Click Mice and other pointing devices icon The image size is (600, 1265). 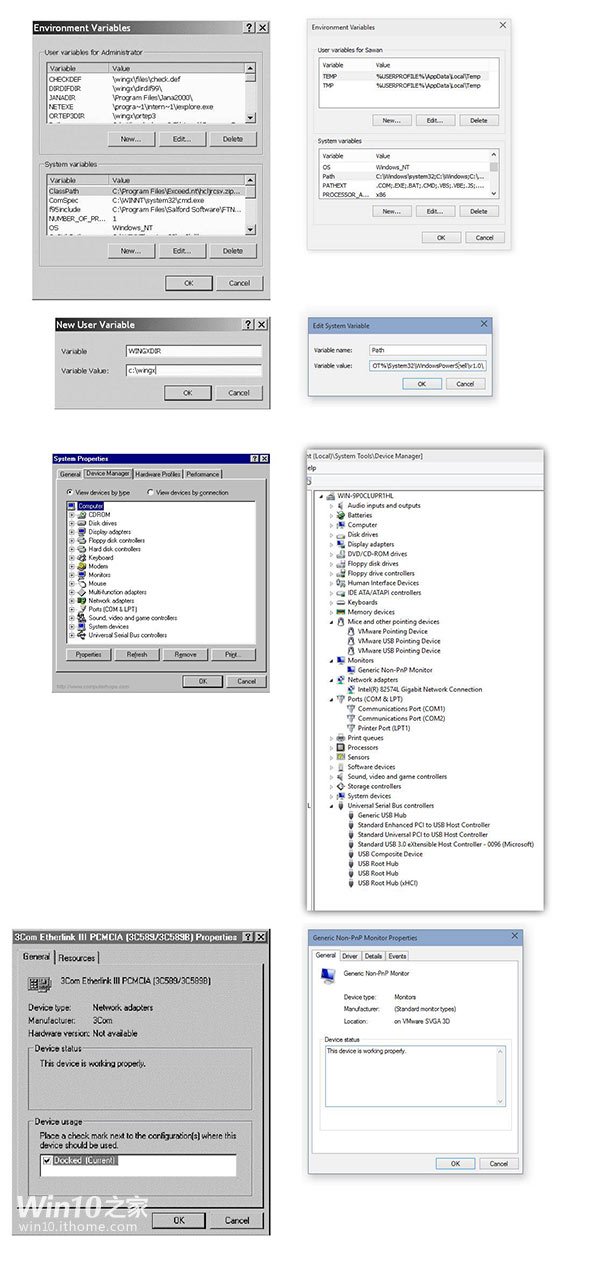[x=341, y=621]
